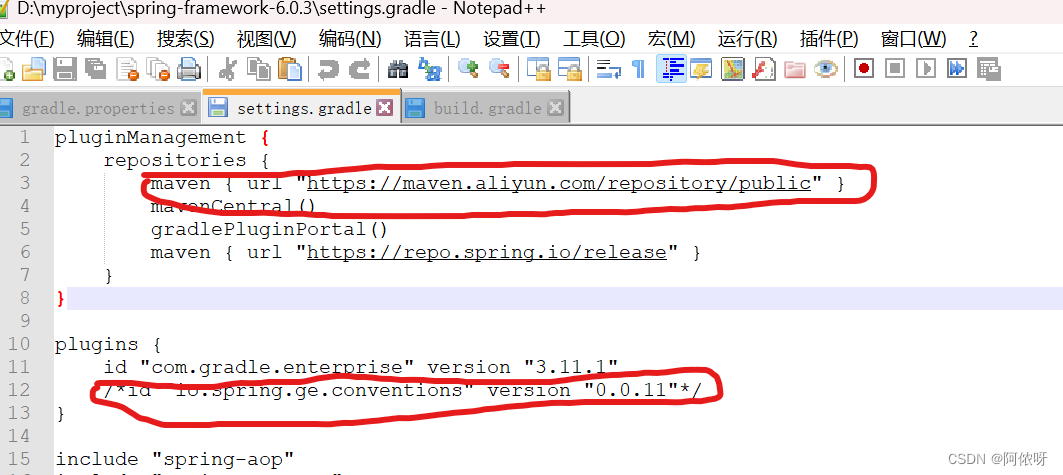
Task: Click the Cut scissors icon
Action: tap(228, 68)
